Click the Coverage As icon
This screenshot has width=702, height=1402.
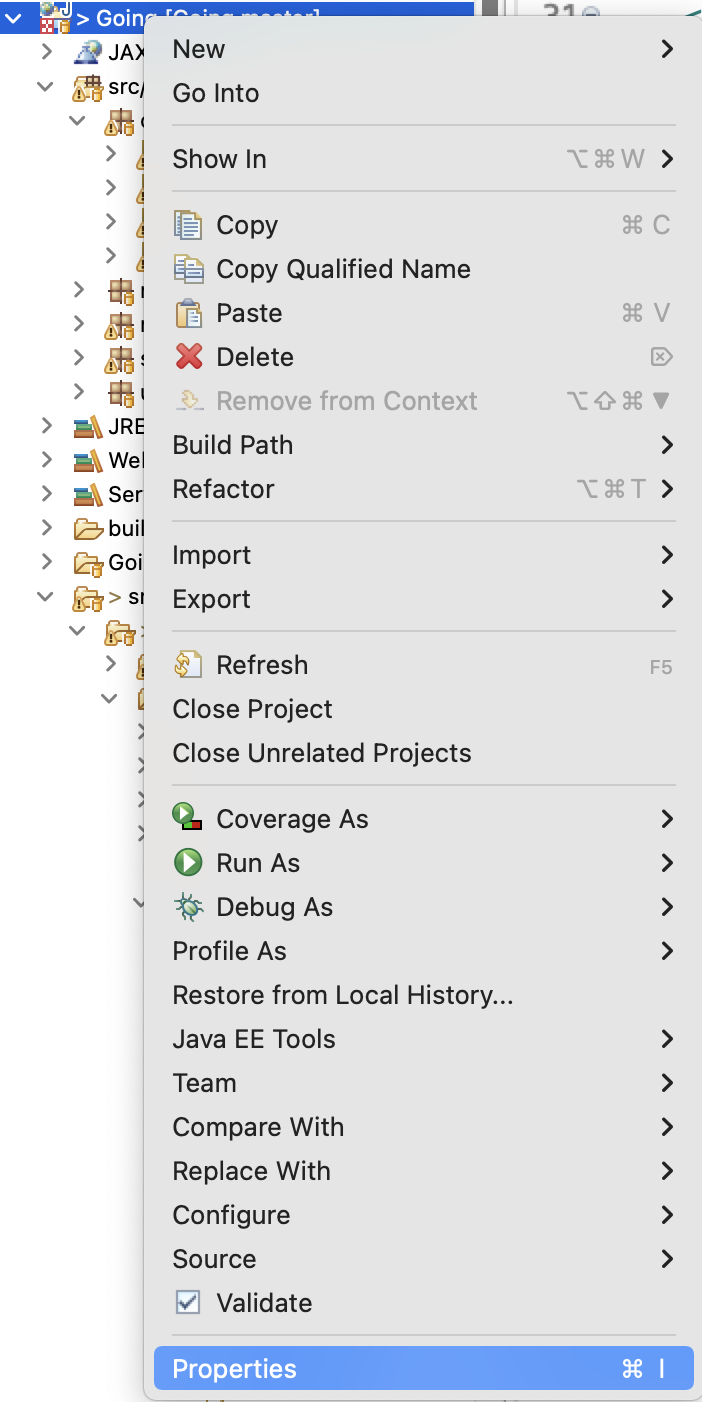188,819
